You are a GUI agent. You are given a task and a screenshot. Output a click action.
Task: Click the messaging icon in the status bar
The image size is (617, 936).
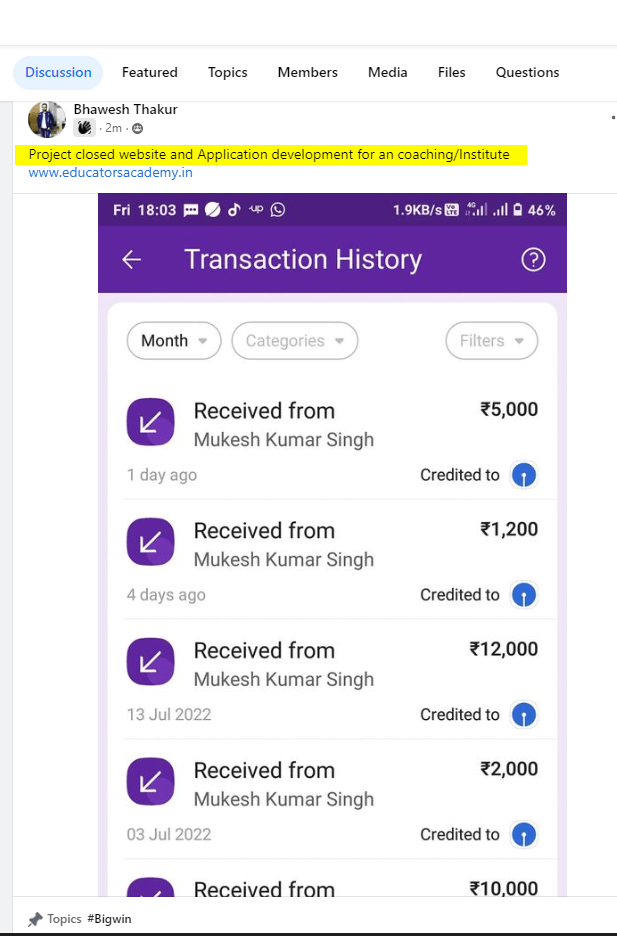coord(192,209)
